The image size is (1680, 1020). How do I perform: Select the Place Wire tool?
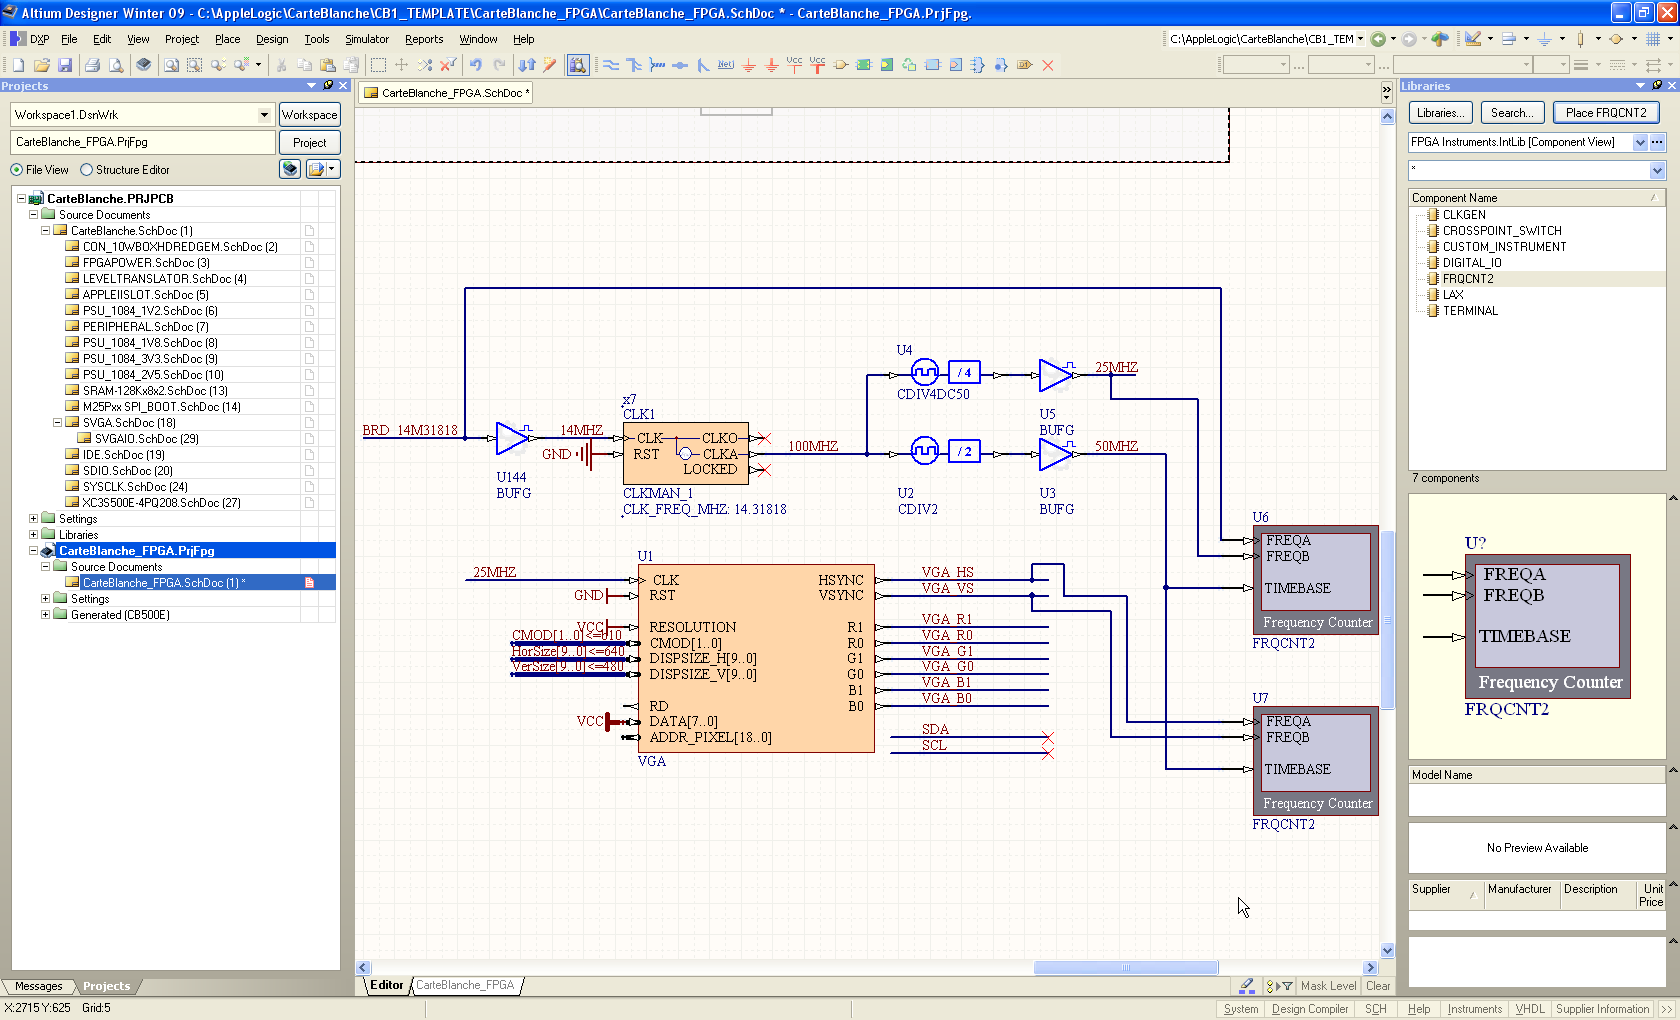pos(611,65)
